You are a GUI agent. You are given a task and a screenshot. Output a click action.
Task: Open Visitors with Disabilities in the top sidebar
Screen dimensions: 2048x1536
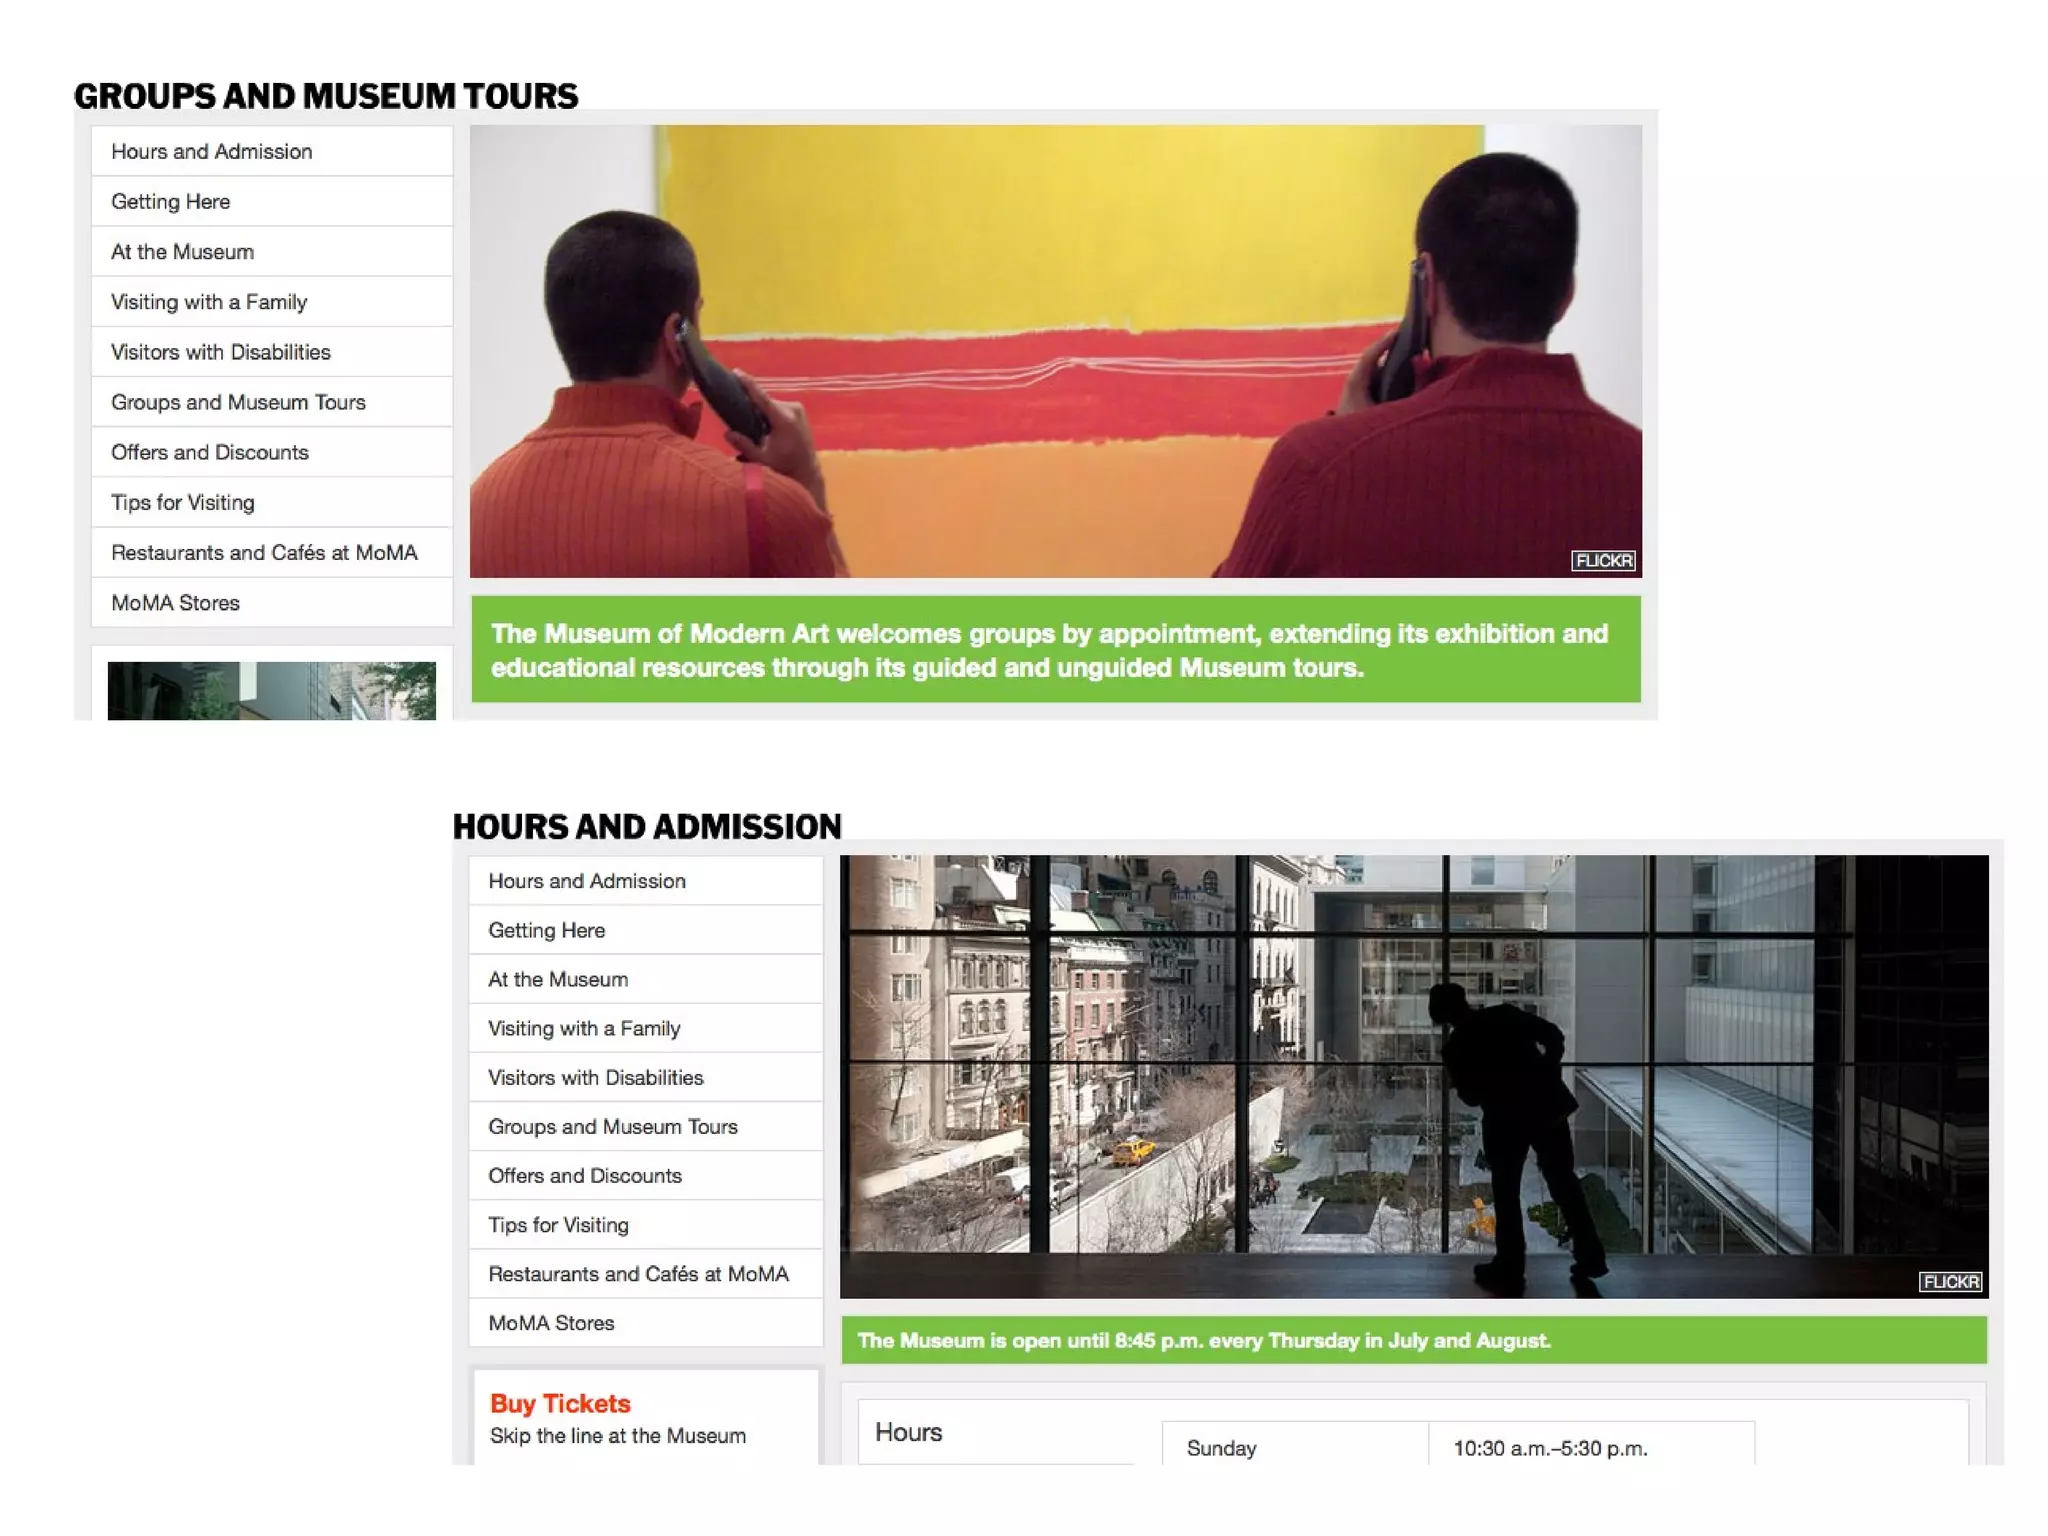click(x=221, y=352)
